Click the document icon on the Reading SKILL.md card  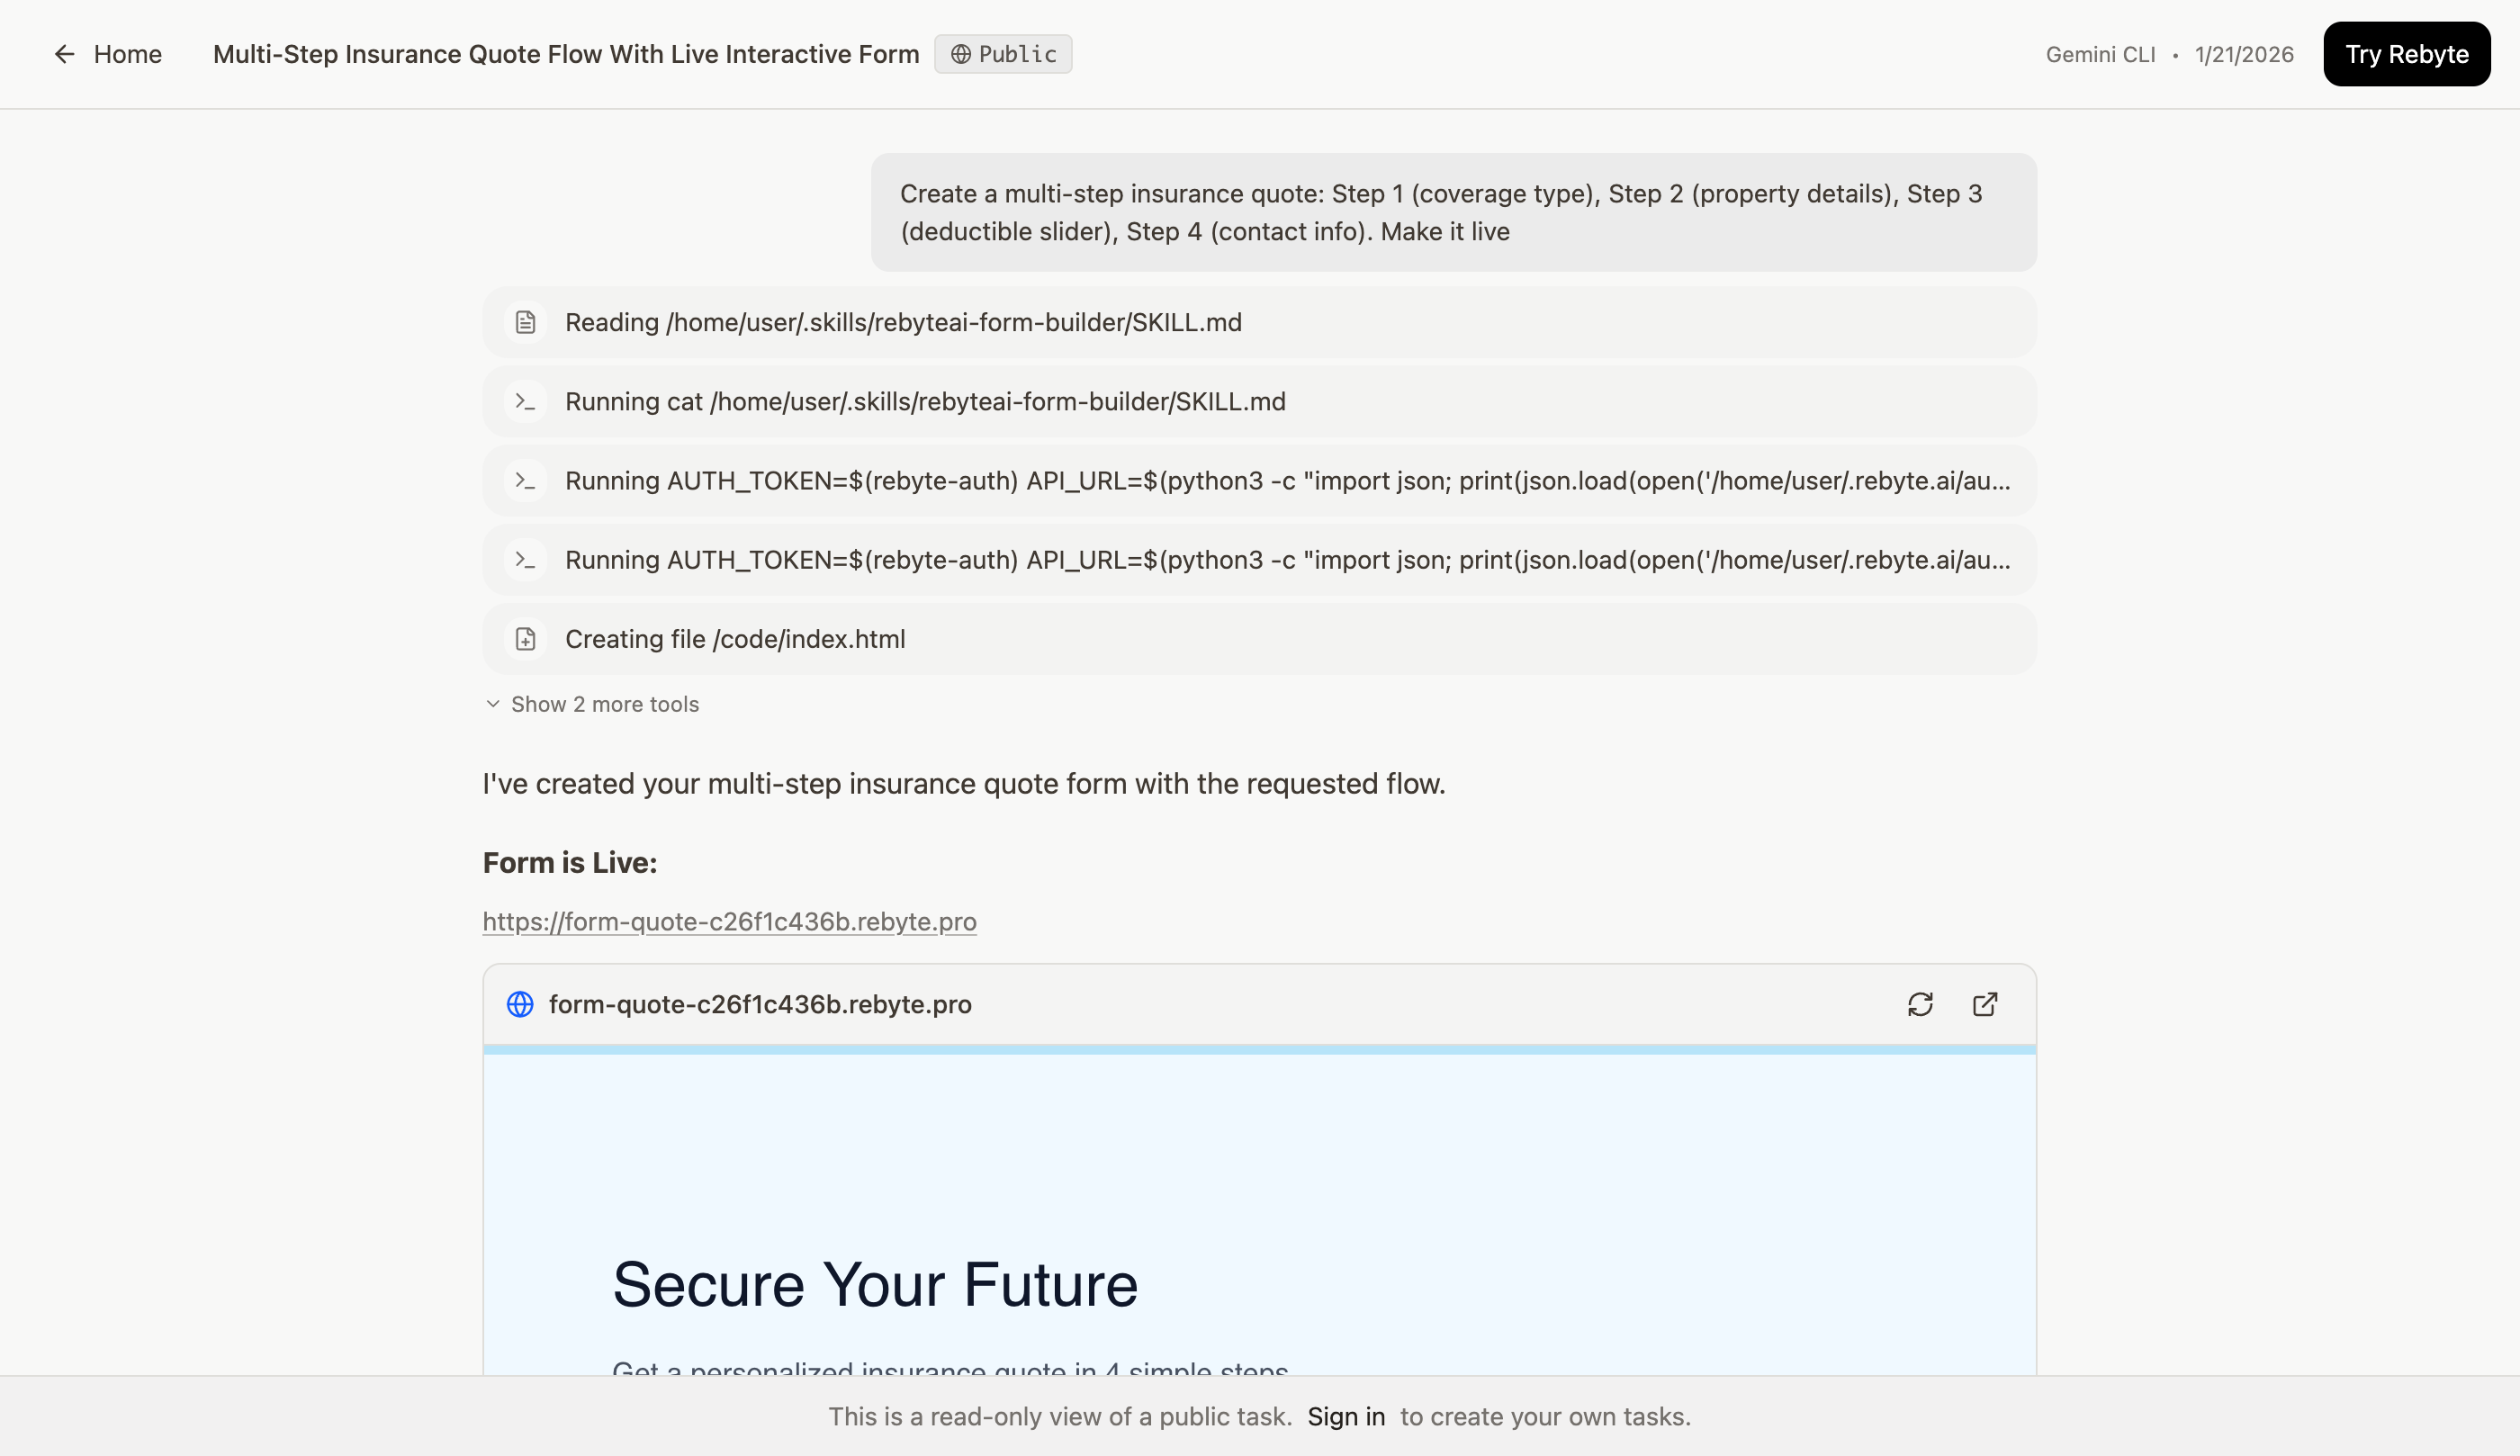point(526,322)
